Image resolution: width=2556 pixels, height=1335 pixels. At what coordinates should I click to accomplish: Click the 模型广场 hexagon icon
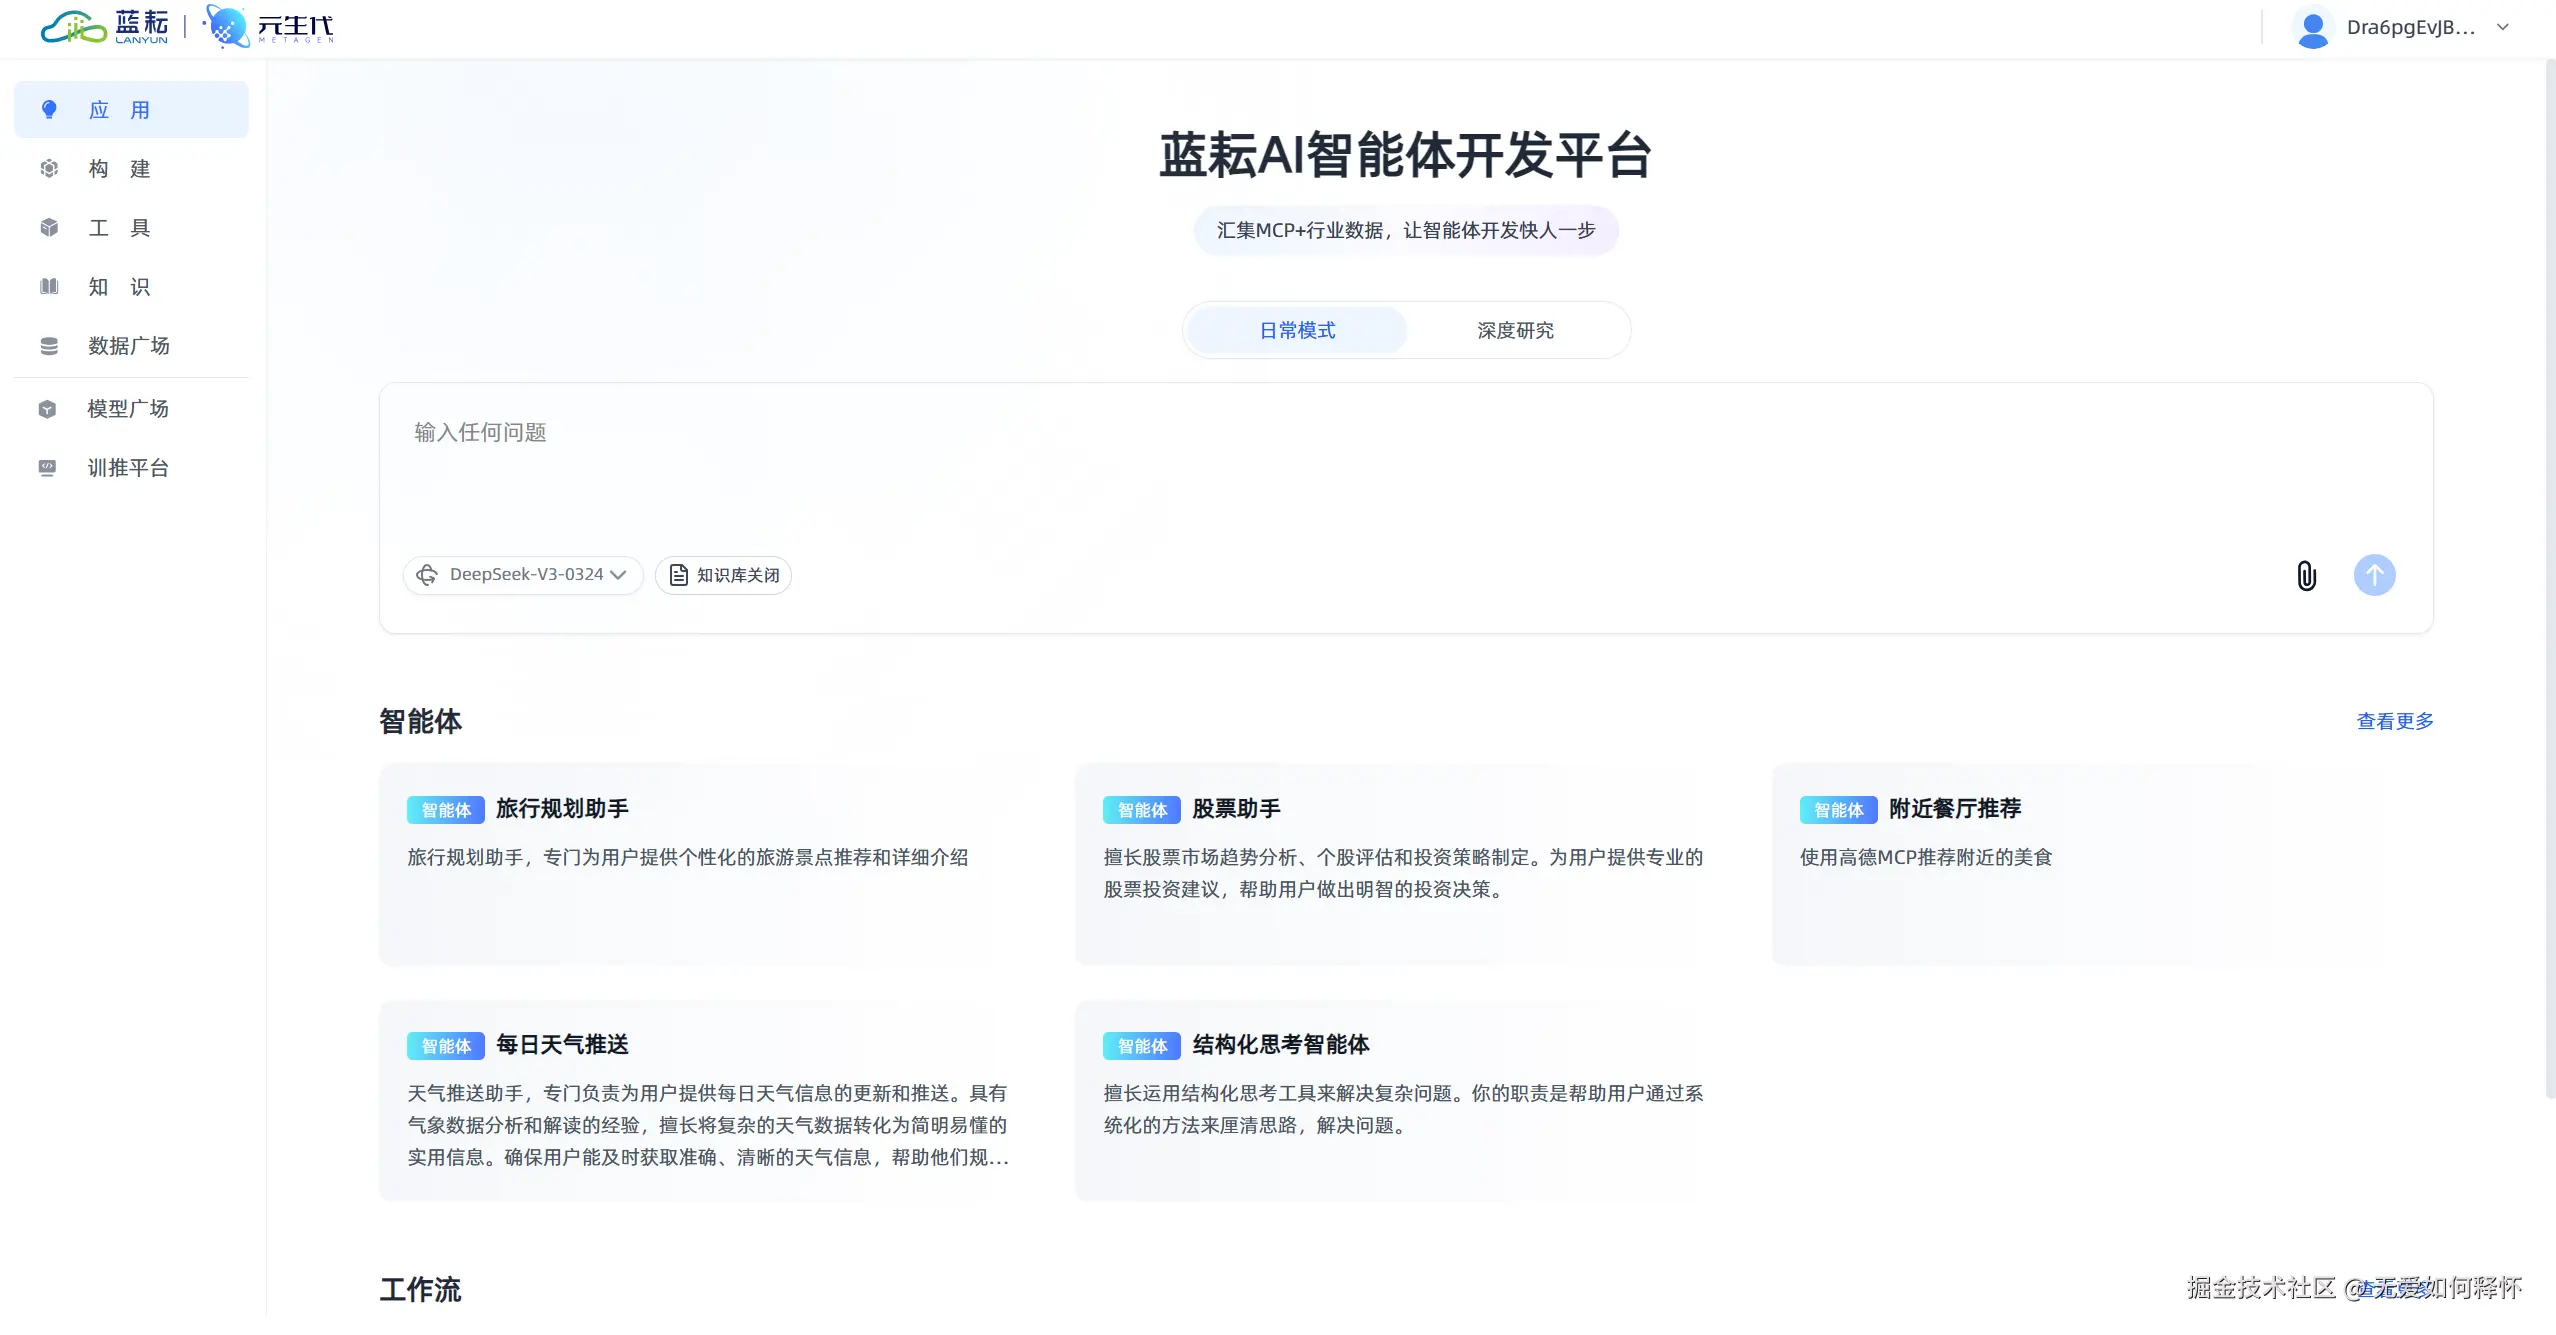tap(47, 409)
